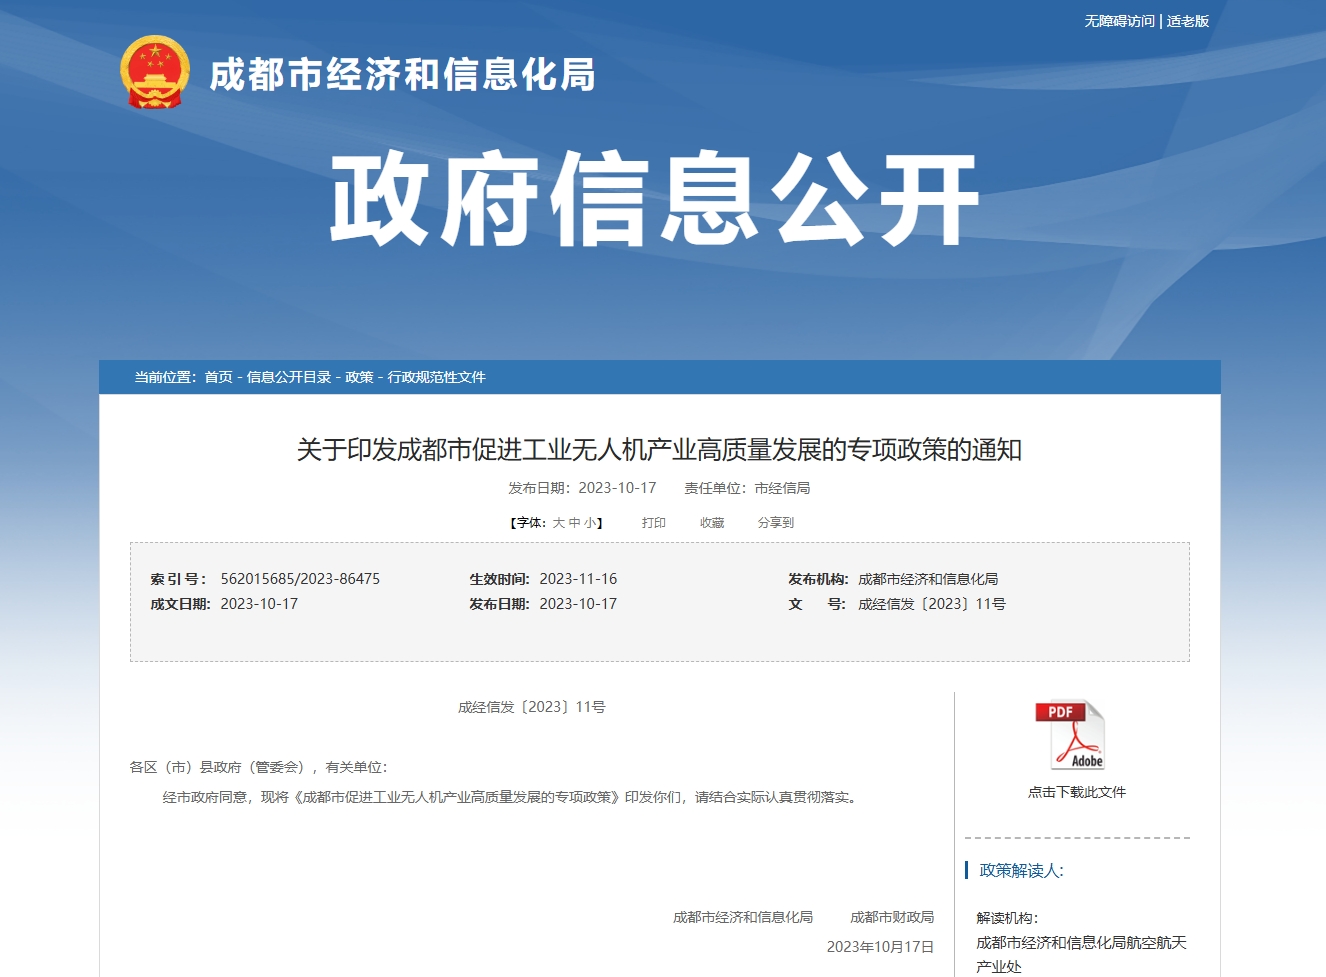Click 政策 in breadcrumb path
Screen dimensions: 1326x977
359,377
